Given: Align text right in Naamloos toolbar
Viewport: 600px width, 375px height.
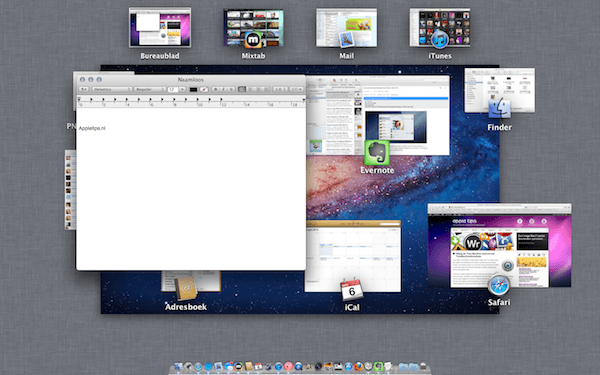Looking at the screenshot, I should [258, 89].
